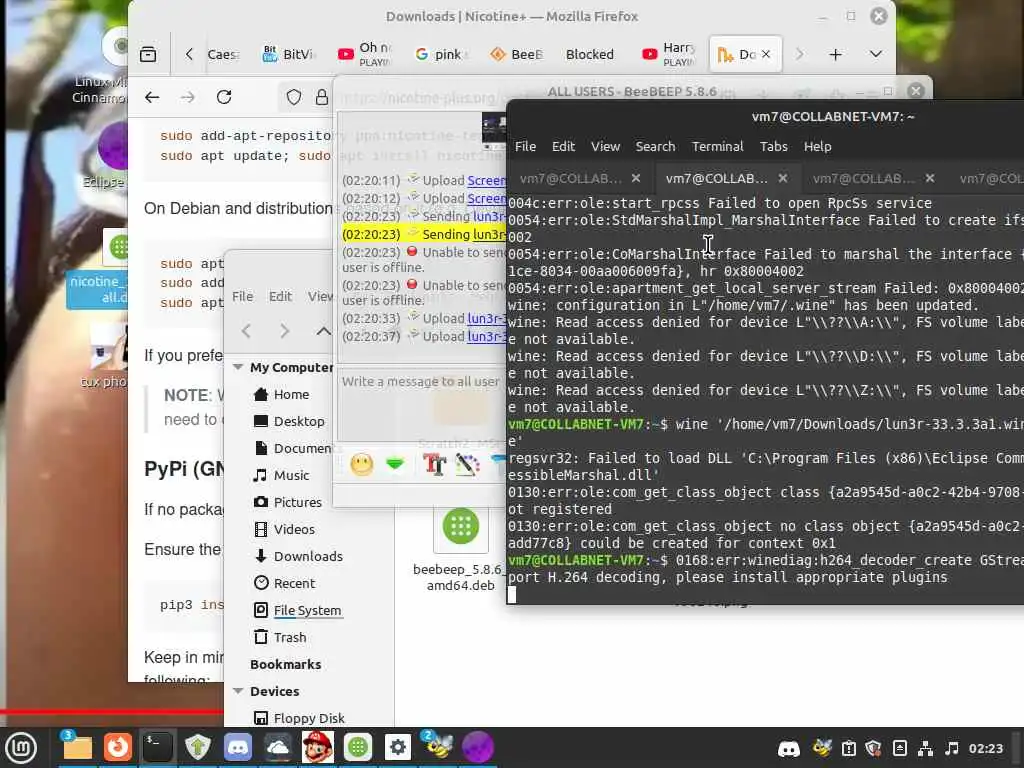Click the Discord tray icon
The image size is (1024, 768).
tap(789, 748)
